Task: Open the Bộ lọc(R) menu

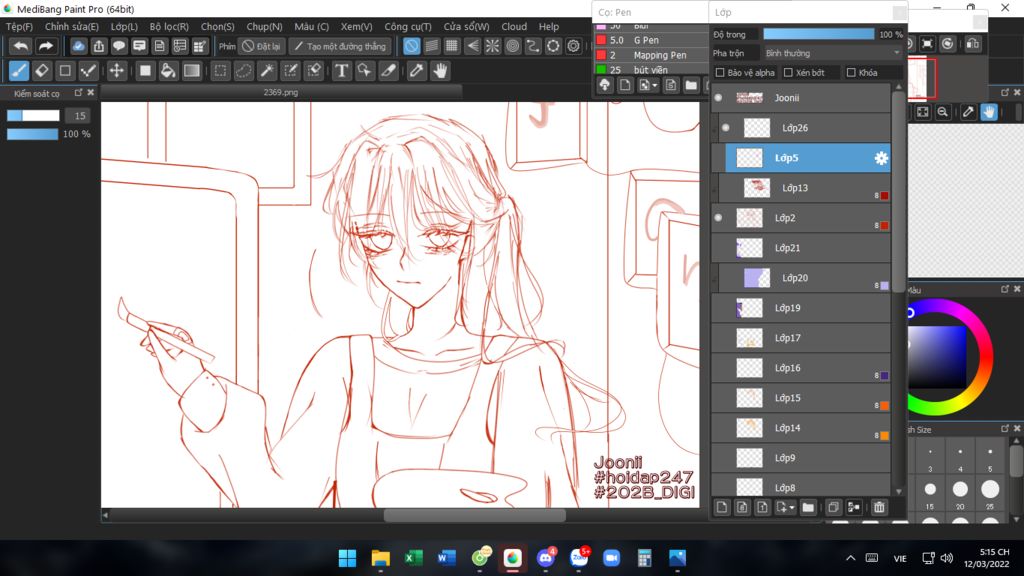Action: [x=169, y=27]
